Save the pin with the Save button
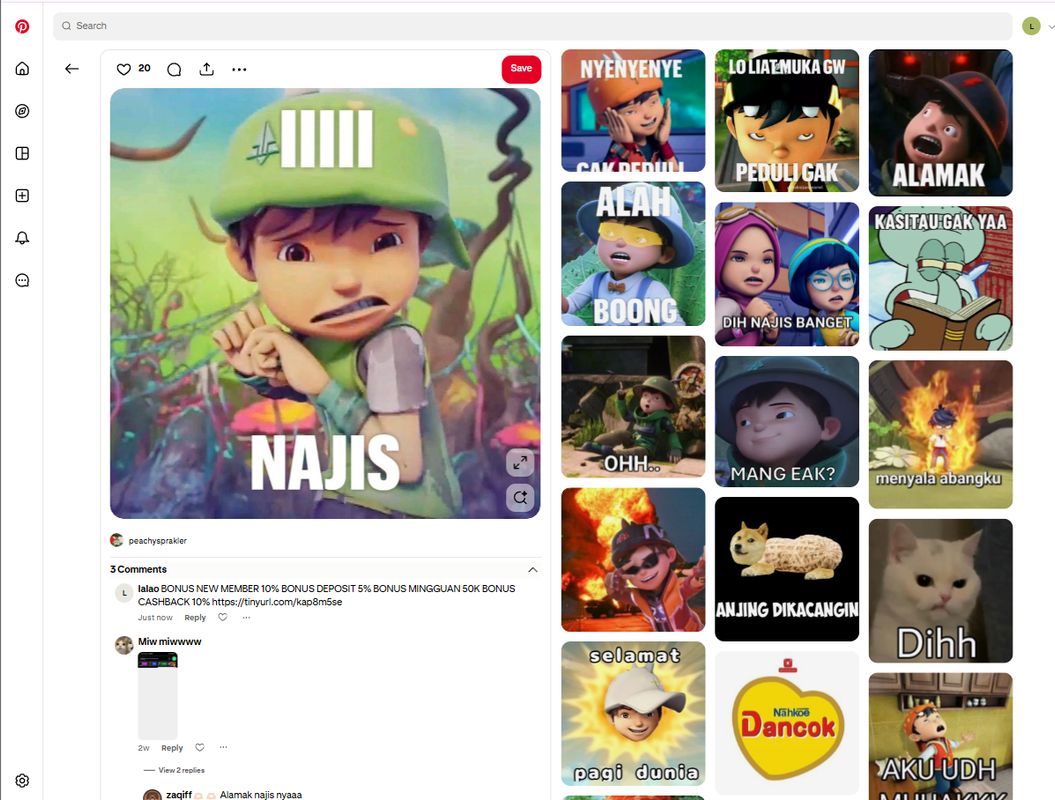The width and height of the screenshot is (1055, 800). [521, 69]
